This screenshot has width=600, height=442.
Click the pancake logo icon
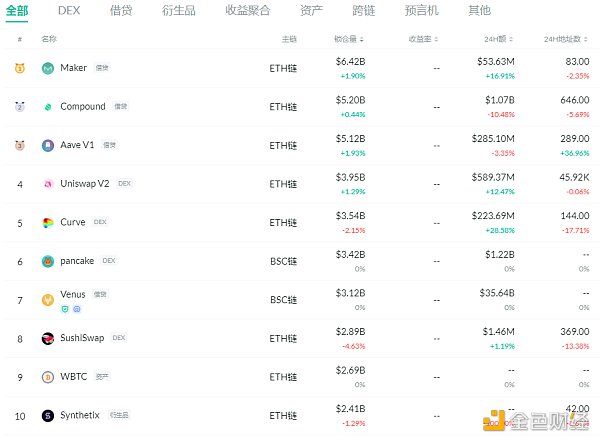[x=48, y=261]
